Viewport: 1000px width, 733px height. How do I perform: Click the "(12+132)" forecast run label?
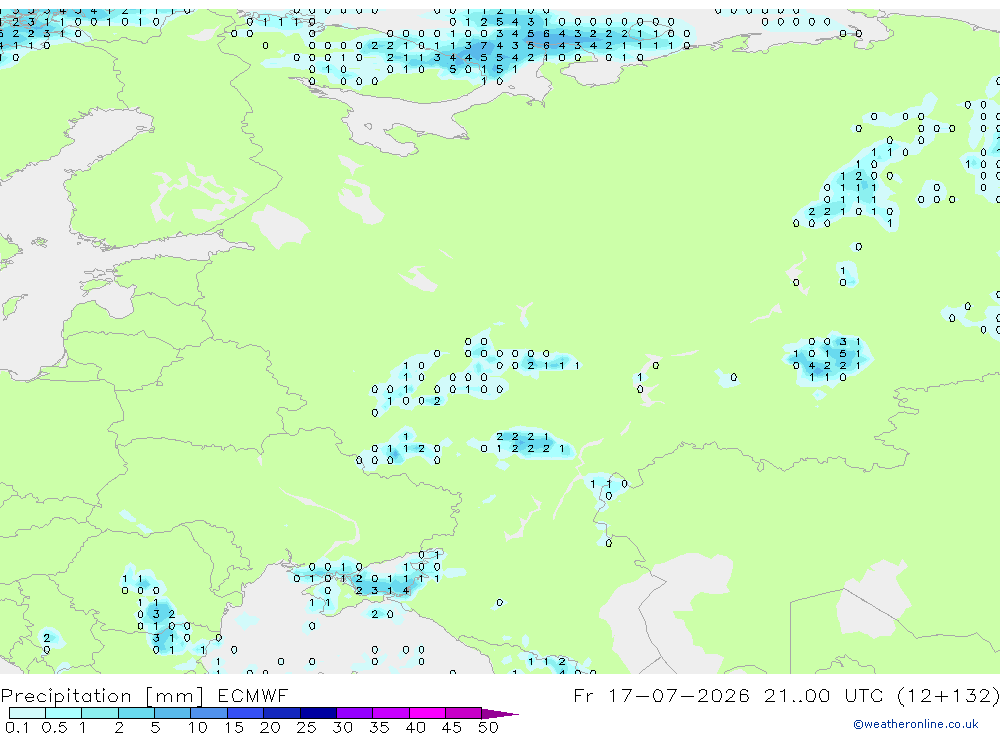[948, 695]
